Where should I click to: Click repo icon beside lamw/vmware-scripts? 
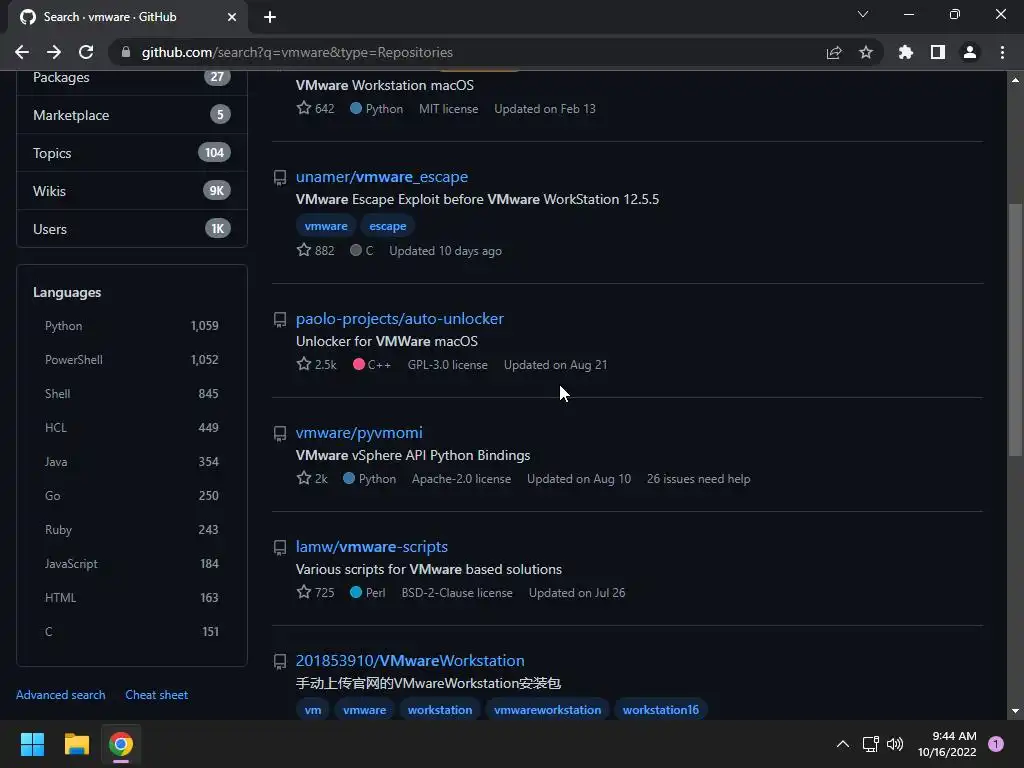(x=280, y=547)
